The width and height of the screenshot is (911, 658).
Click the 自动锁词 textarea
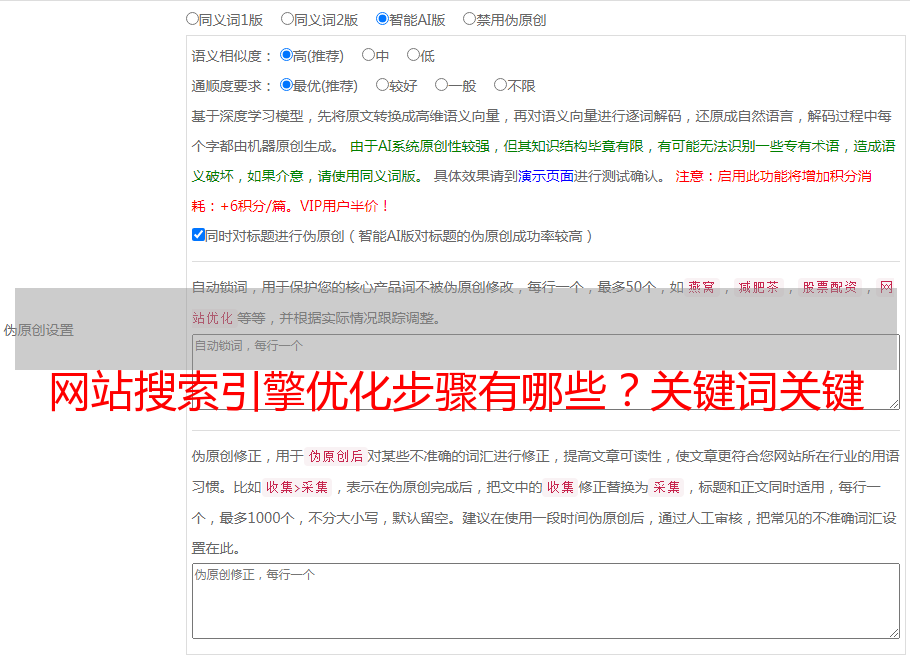[x=546, y=372]
